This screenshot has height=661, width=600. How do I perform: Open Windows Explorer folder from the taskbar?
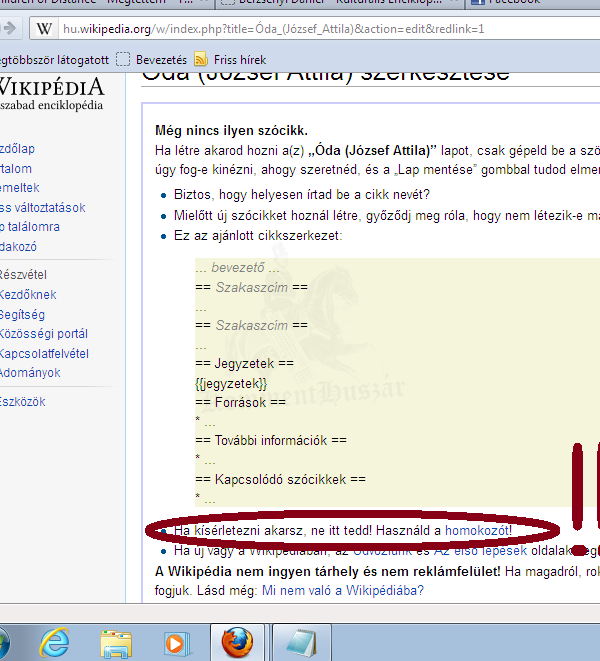click(x=116, y=644)
